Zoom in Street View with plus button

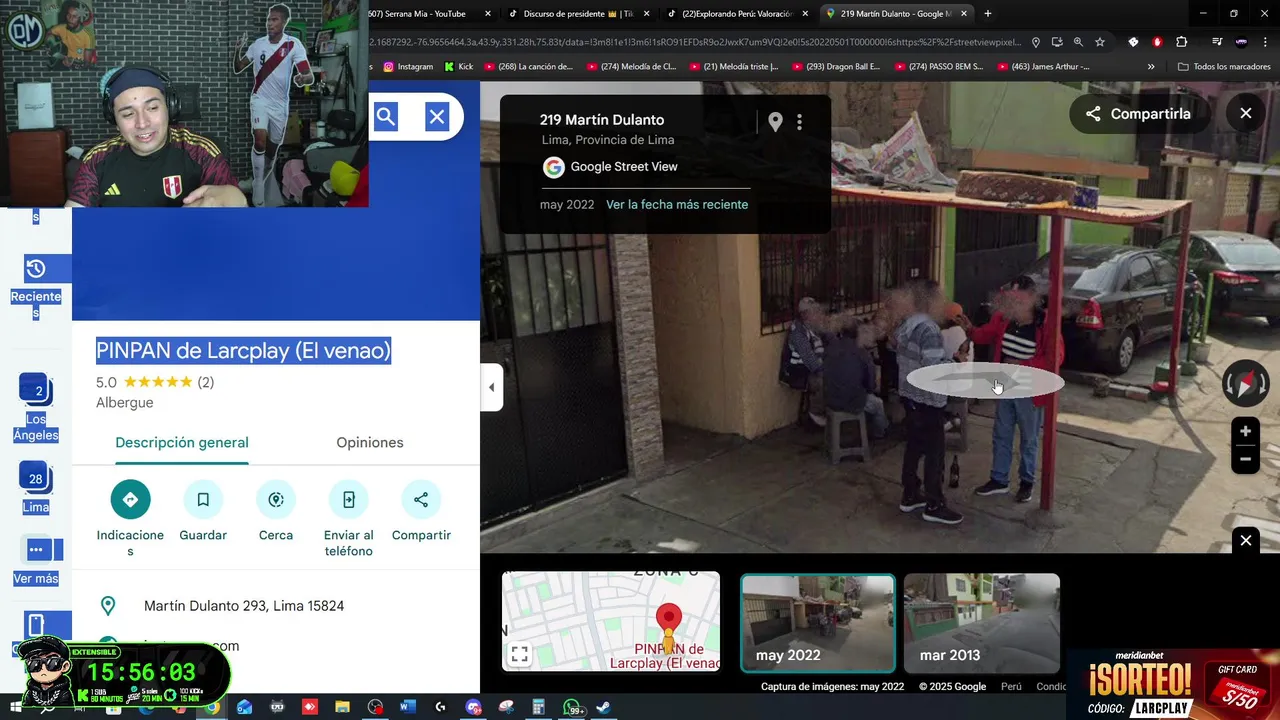point(1245,431)
